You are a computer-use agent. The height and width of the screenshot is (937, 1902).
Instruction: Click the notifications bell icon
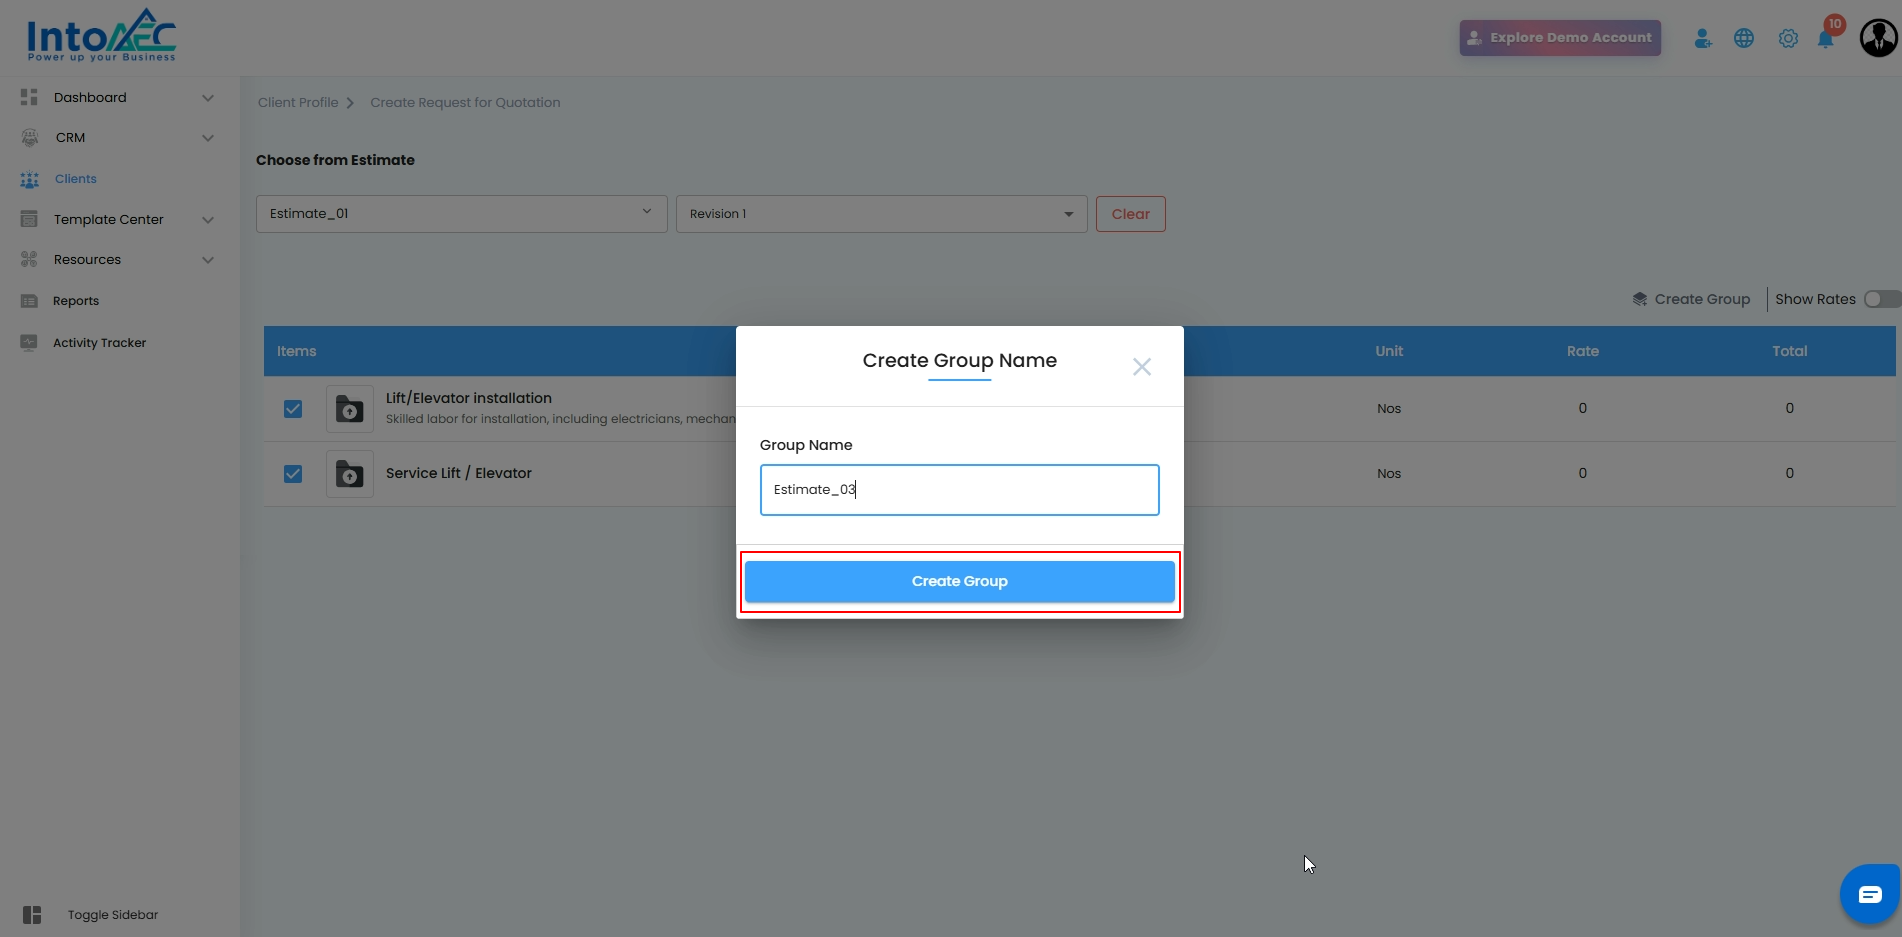point(1826,39)
